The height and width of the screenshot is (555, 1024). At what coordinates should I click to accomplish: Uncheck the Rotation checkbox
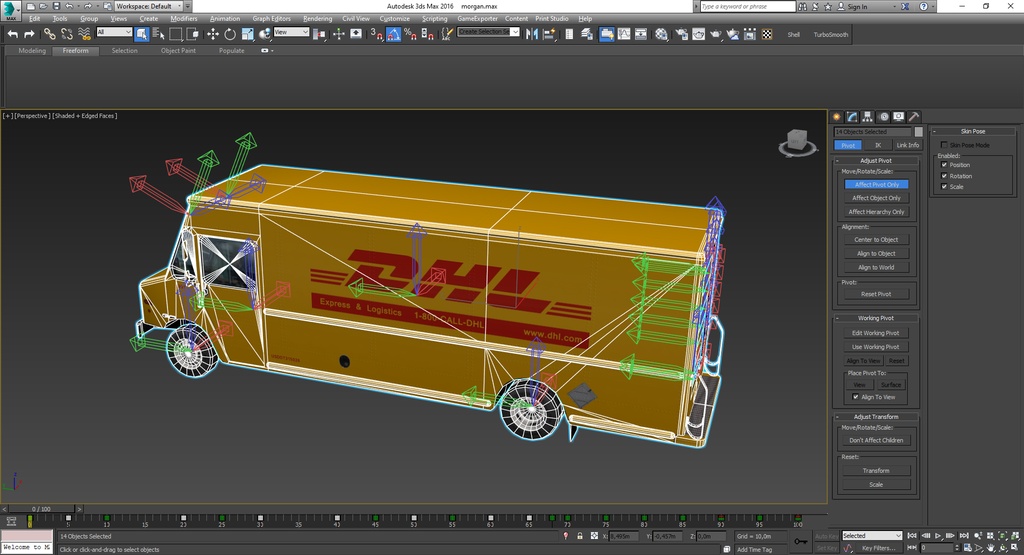click(944, 176)
